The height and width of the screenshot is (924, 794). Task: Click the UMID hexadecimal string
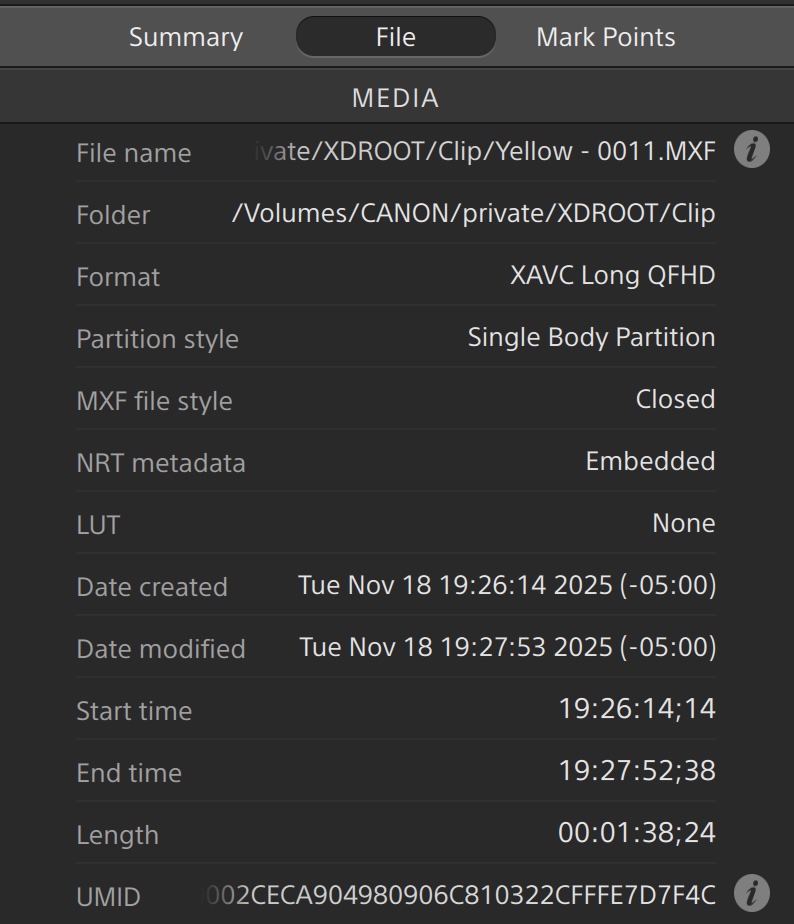pyautogui.click(x=461, y=895)
